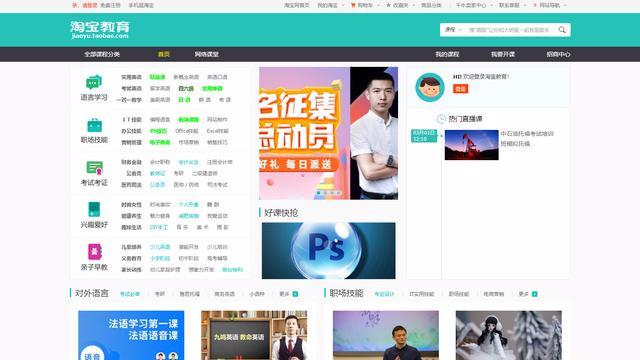
Task: Click the 免费注册 link
Action: click(110, 5)
